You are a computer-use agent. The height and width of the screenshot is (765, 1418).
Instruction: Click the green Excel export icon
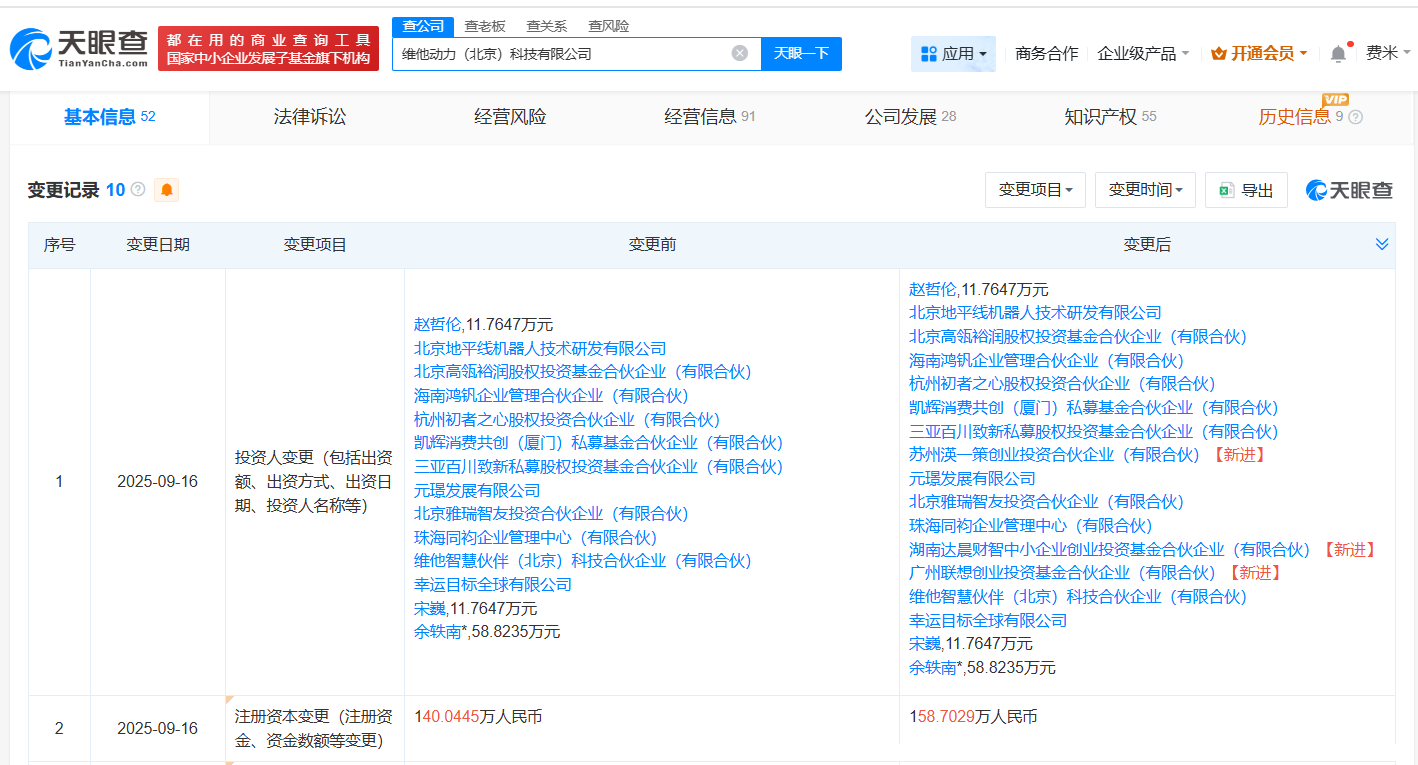coord(1226,189)
